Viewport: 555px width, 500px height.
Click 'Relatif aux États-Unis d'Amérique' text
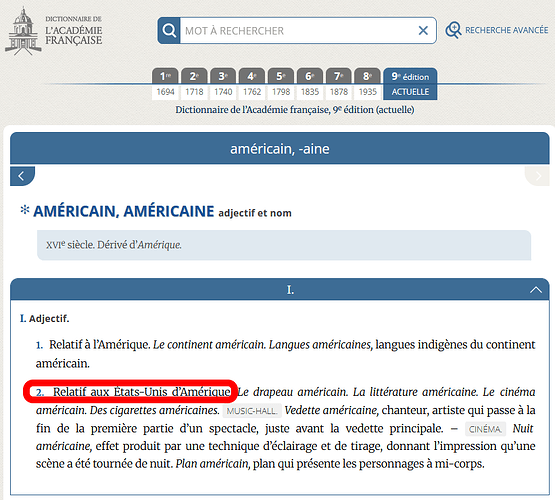142,392
